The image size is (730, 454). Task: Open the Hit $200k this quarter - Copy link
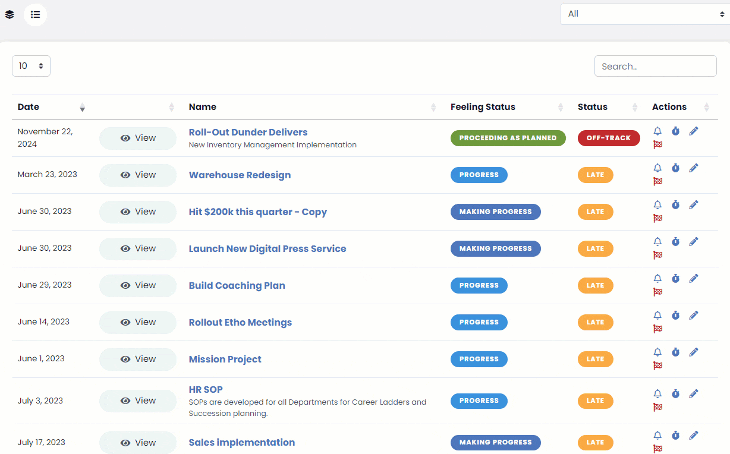pyautogui.click(x=257, y=212)
